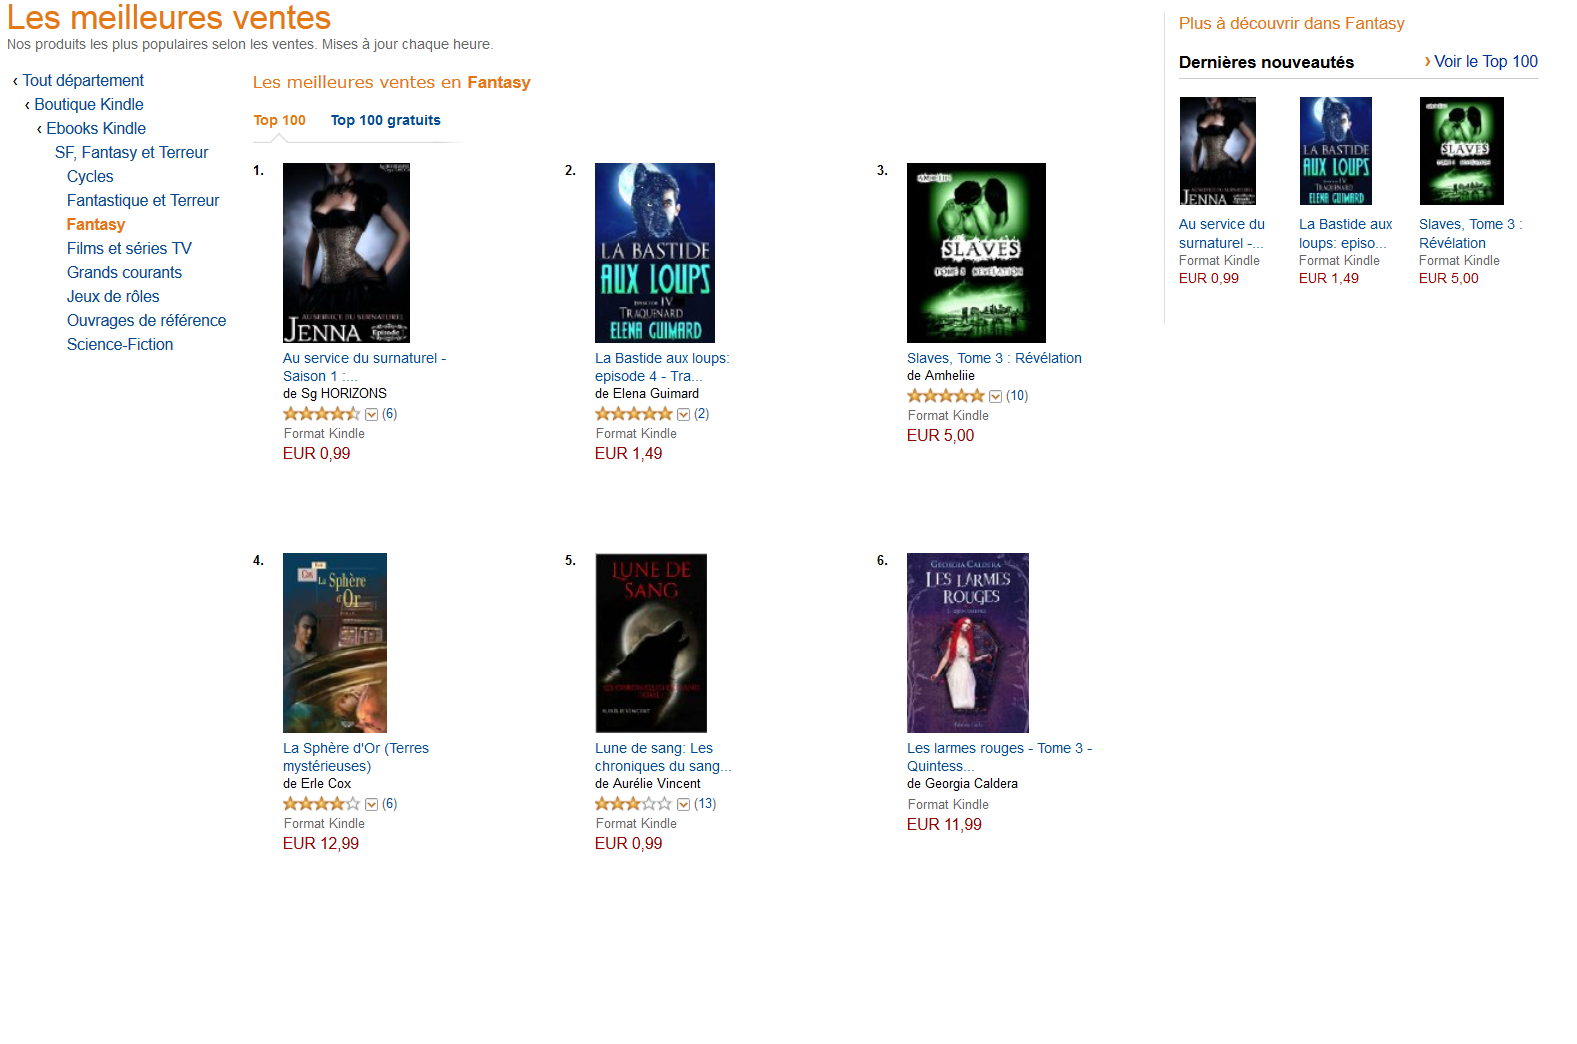Open the Jenna book cover ranked first
1577x1044 pixels.
point(346,253)
